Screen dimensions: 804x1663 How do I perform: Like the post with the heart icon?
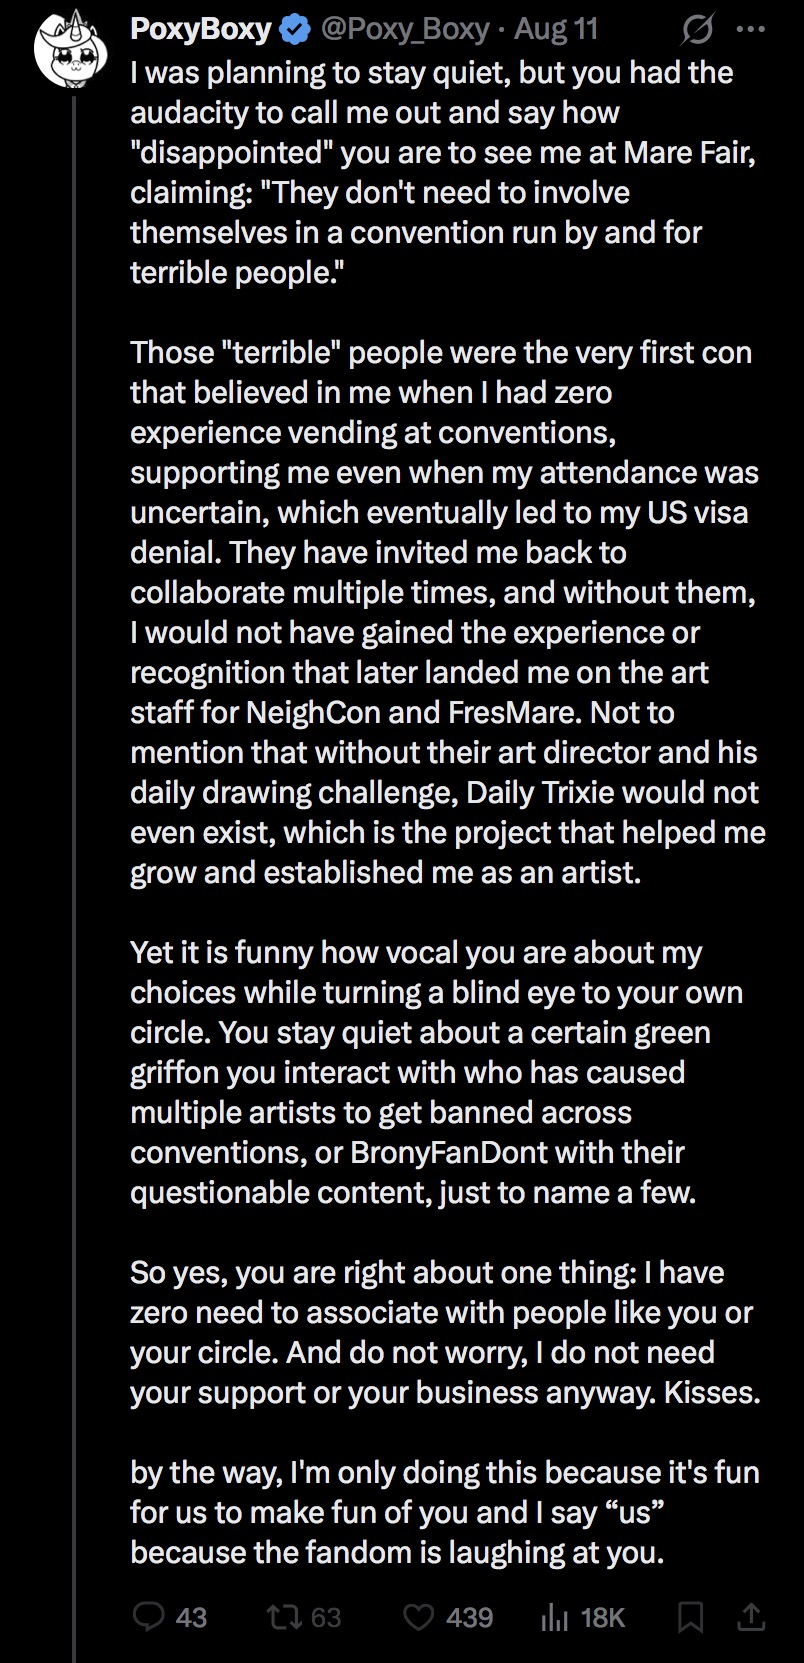418,1617
